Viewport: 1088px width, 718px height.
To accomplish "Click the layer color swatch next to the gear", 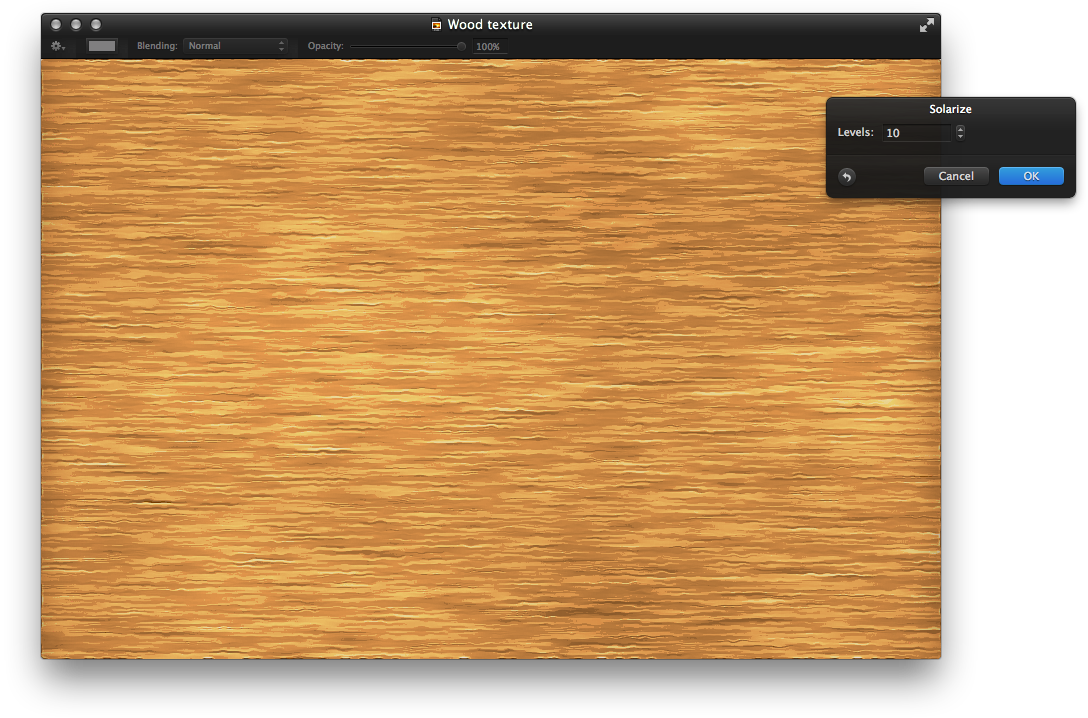I will click(101, 45).
